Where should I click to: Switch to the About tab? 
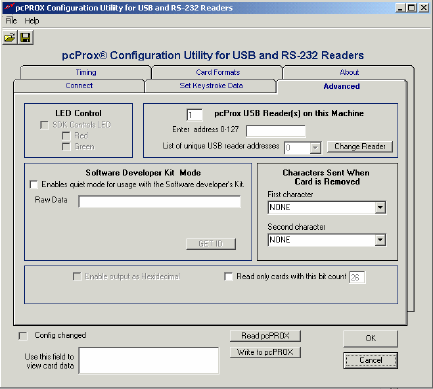tap(349, 72)
